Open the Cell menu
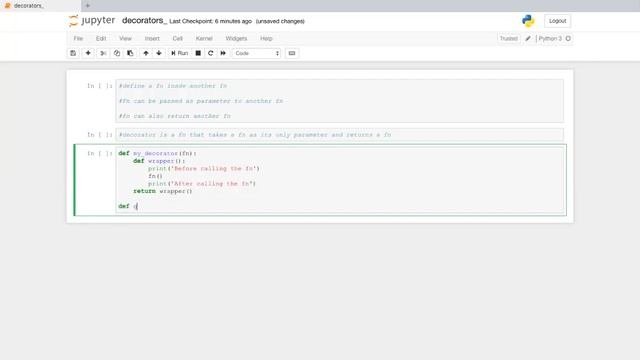Image resolution: width=640 pixels, height=360 pixels. click(x=178, y=38)
